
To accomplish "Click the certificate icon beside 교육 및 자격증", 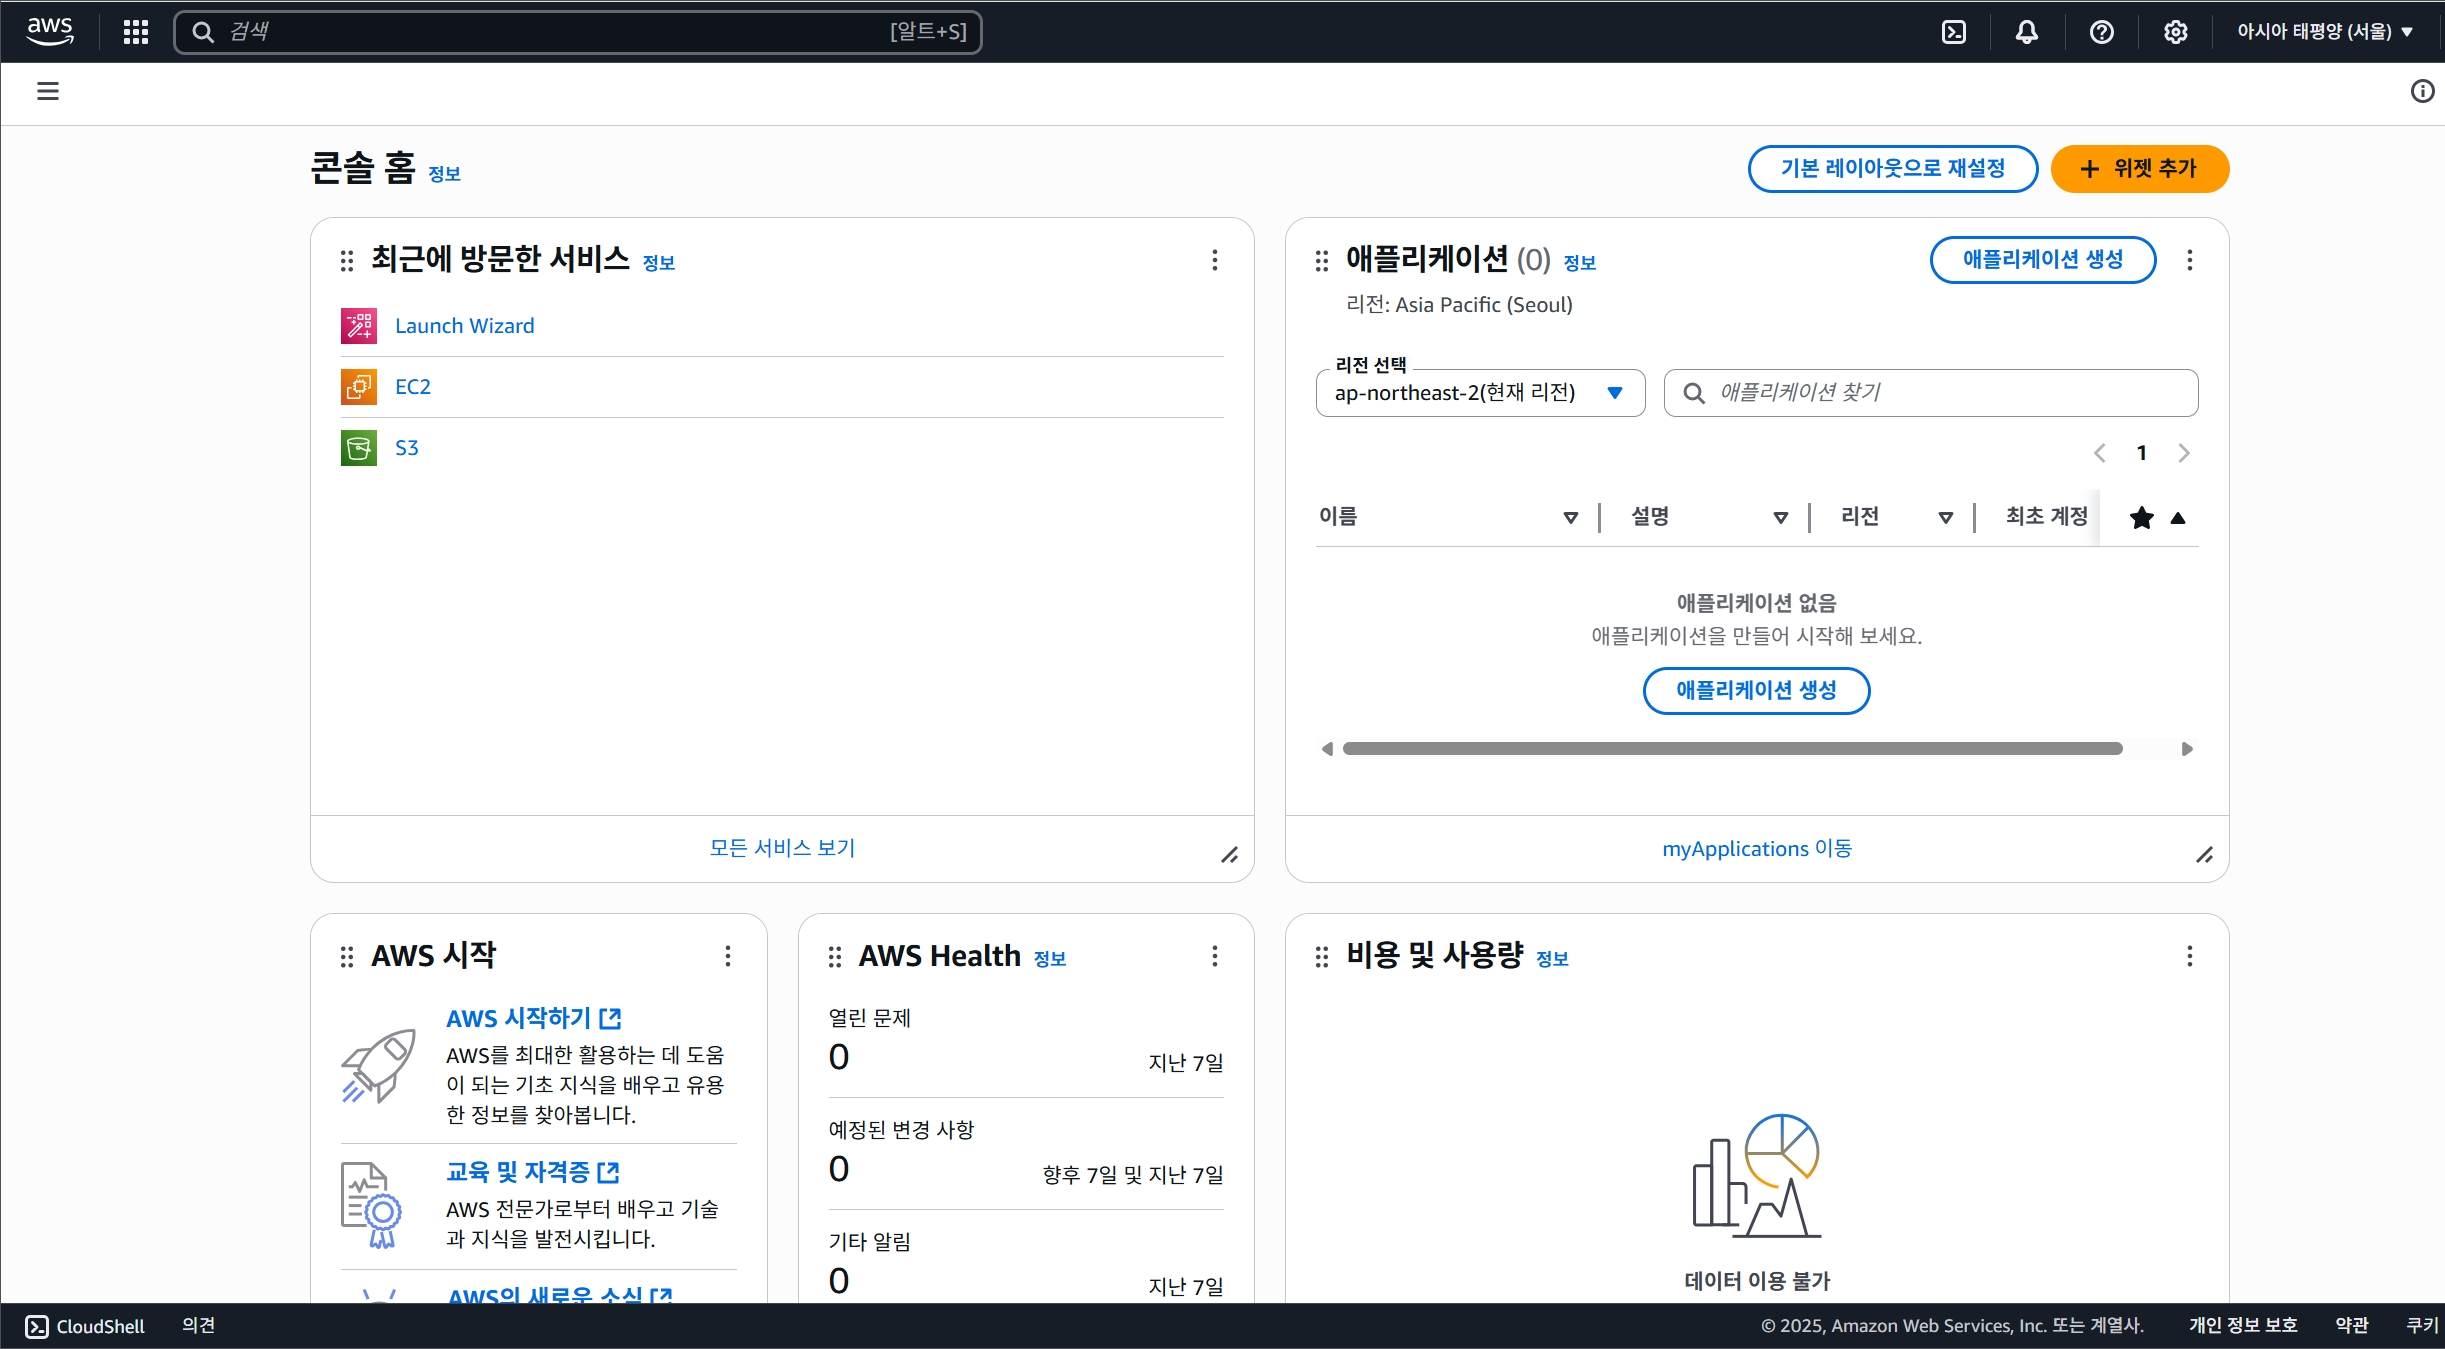I will pyautogui.click(x=371, y=1205).
